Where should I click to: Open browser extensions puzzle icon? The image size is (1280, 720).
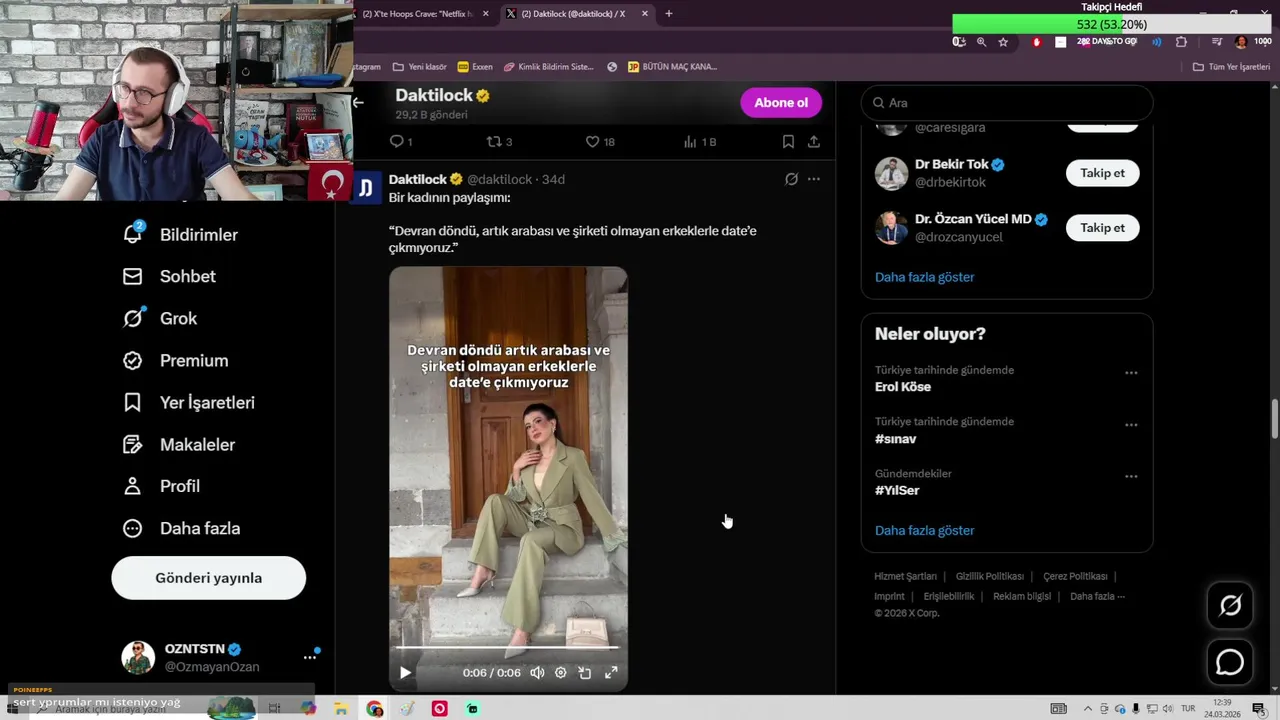click(x=1182, y=42)
